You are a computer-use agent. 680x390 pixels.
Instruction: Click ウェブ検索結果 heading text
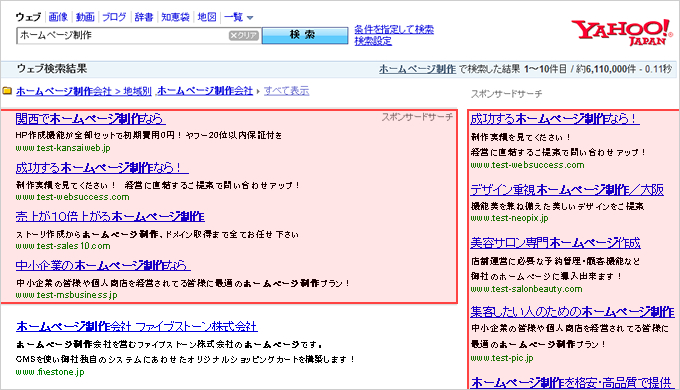[52, 69]
